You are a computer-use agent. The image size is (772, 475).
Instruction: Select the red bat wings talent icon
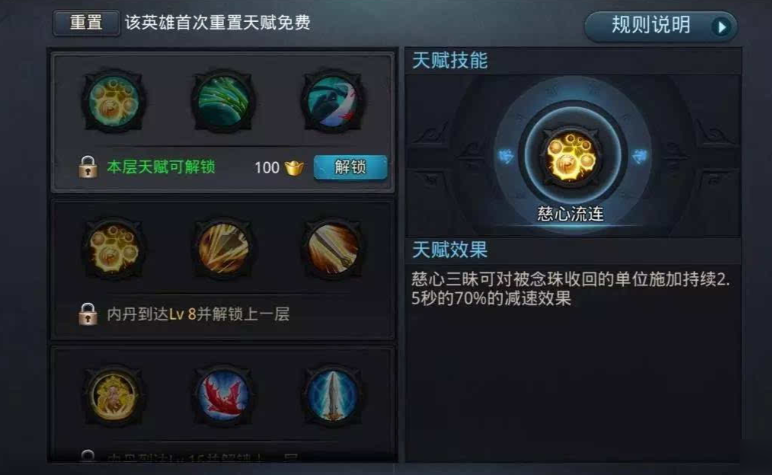coord(223,395)
